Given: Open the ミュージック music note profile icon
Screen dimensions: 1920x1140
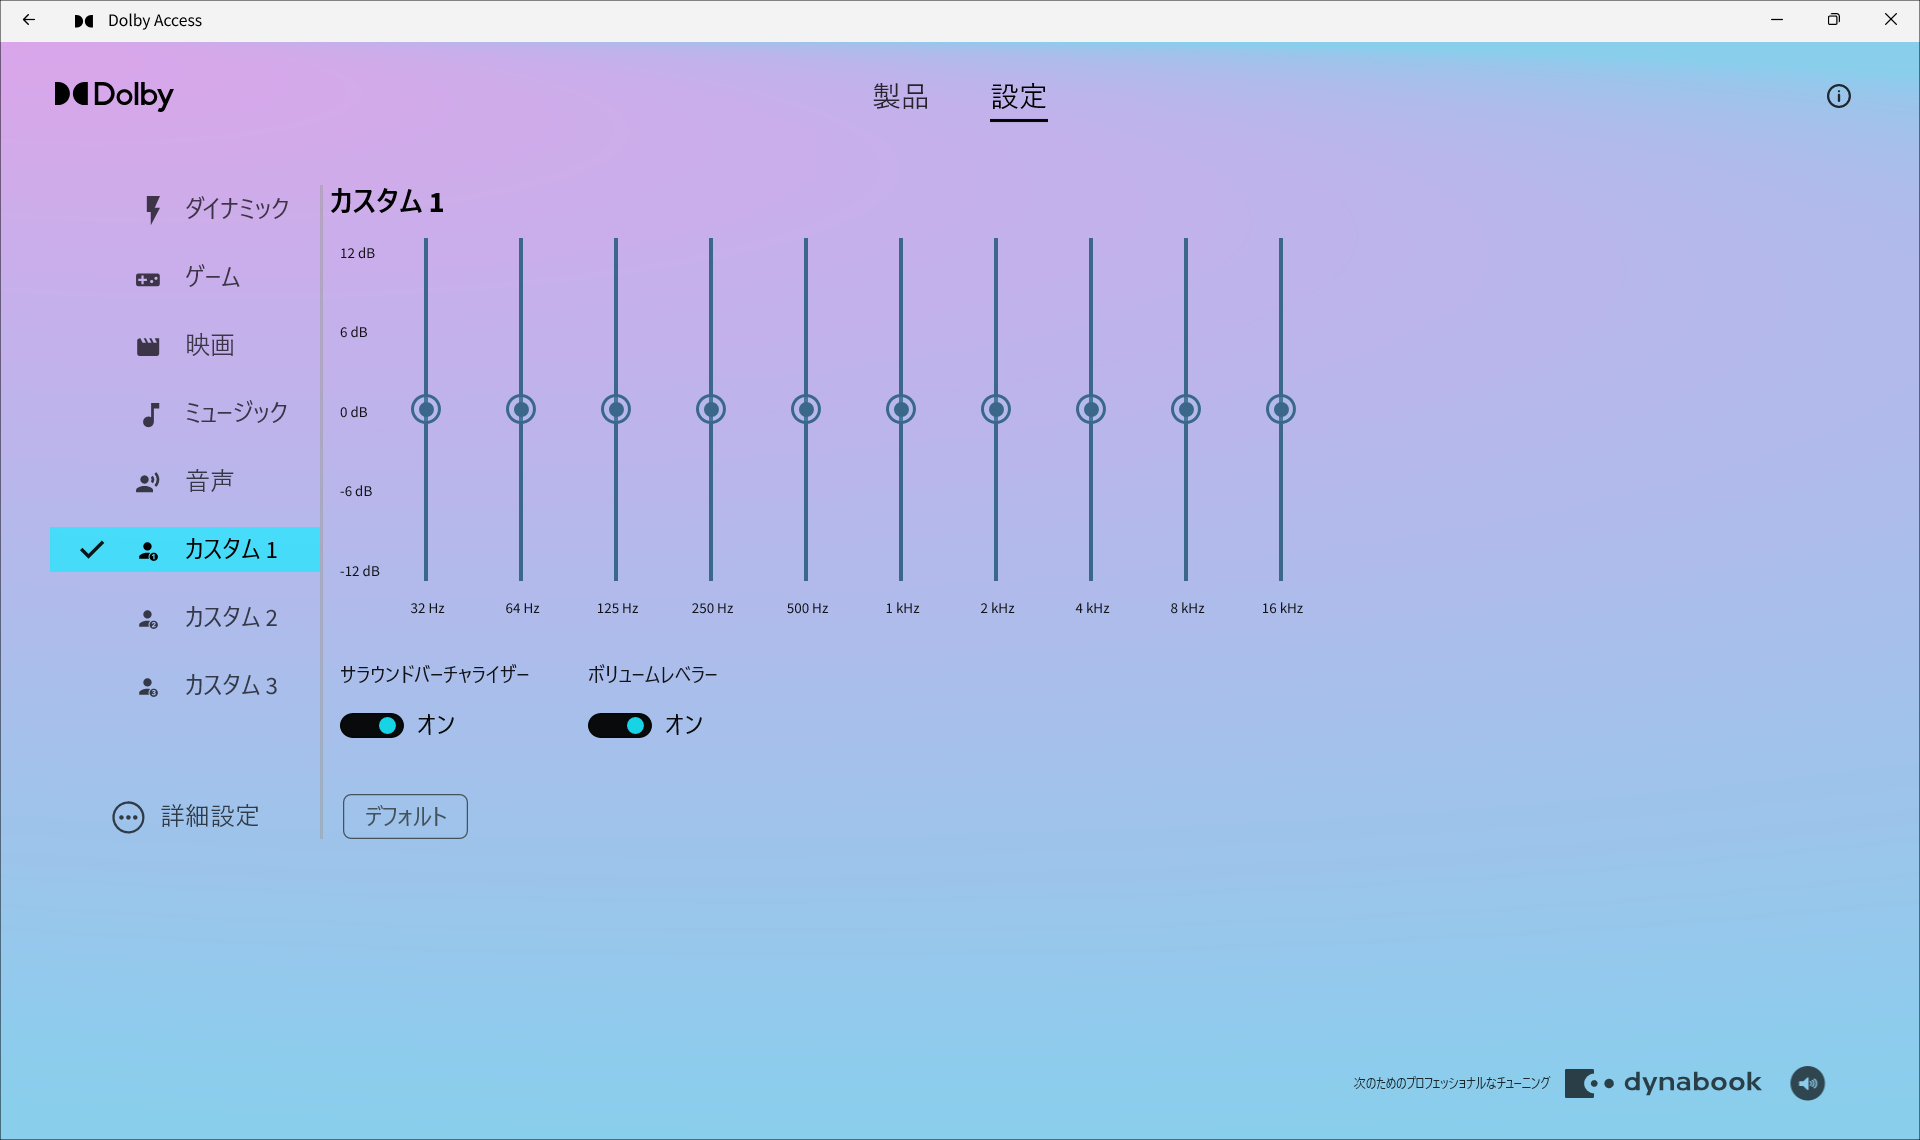Looking at the screenshot, I should [x=148, y=413].
